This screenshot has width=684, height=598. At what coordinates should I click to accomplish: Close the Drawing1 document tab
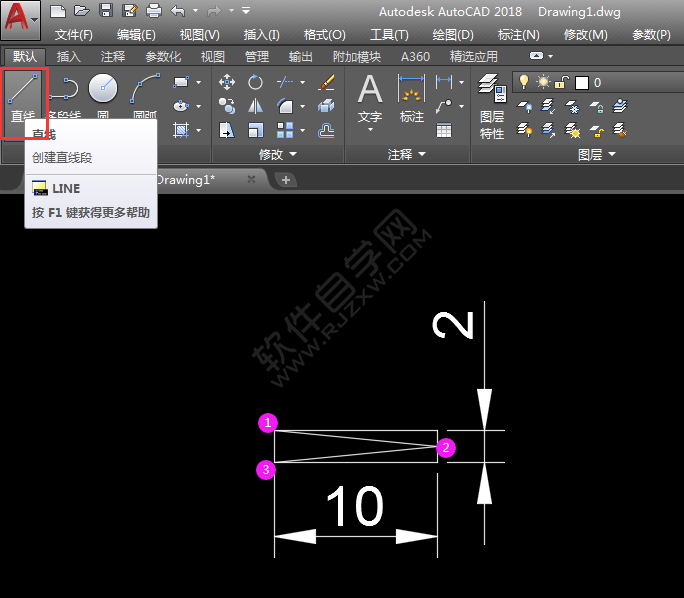coord(252,179)
